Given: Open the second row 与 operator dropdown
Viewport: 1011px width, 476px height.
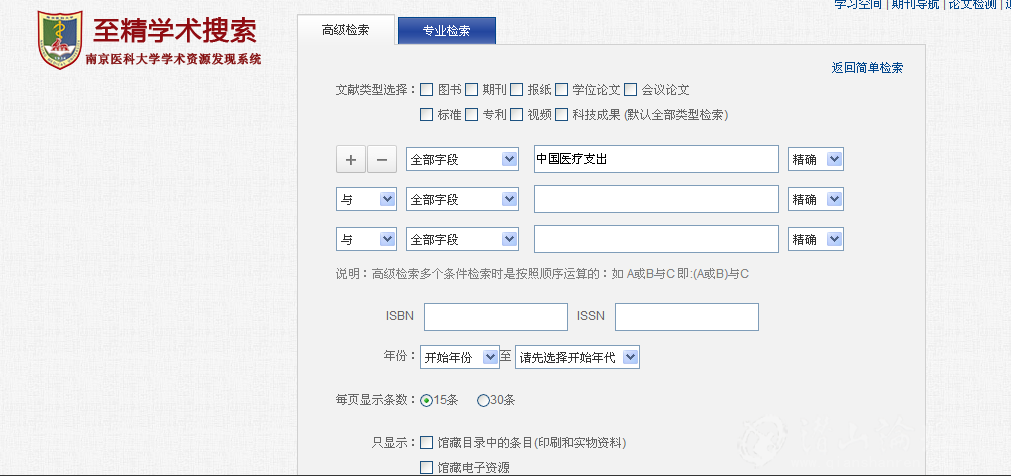Looking at the screenshot, I should click(366, 200).
